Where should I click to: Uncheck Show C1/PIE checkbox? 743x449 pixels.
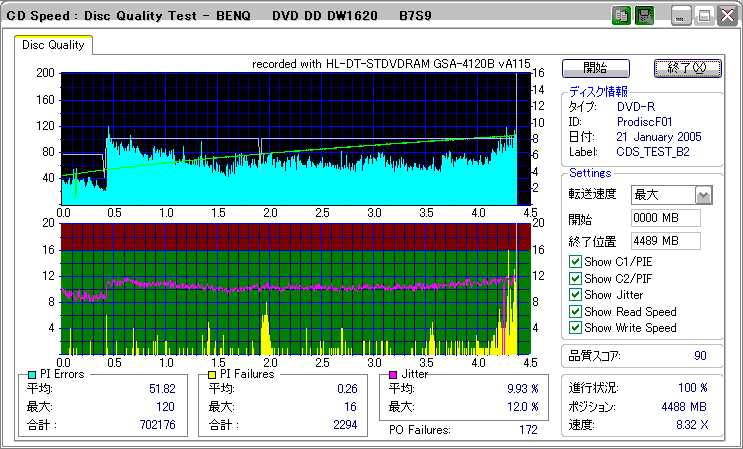tap(575, 262)
